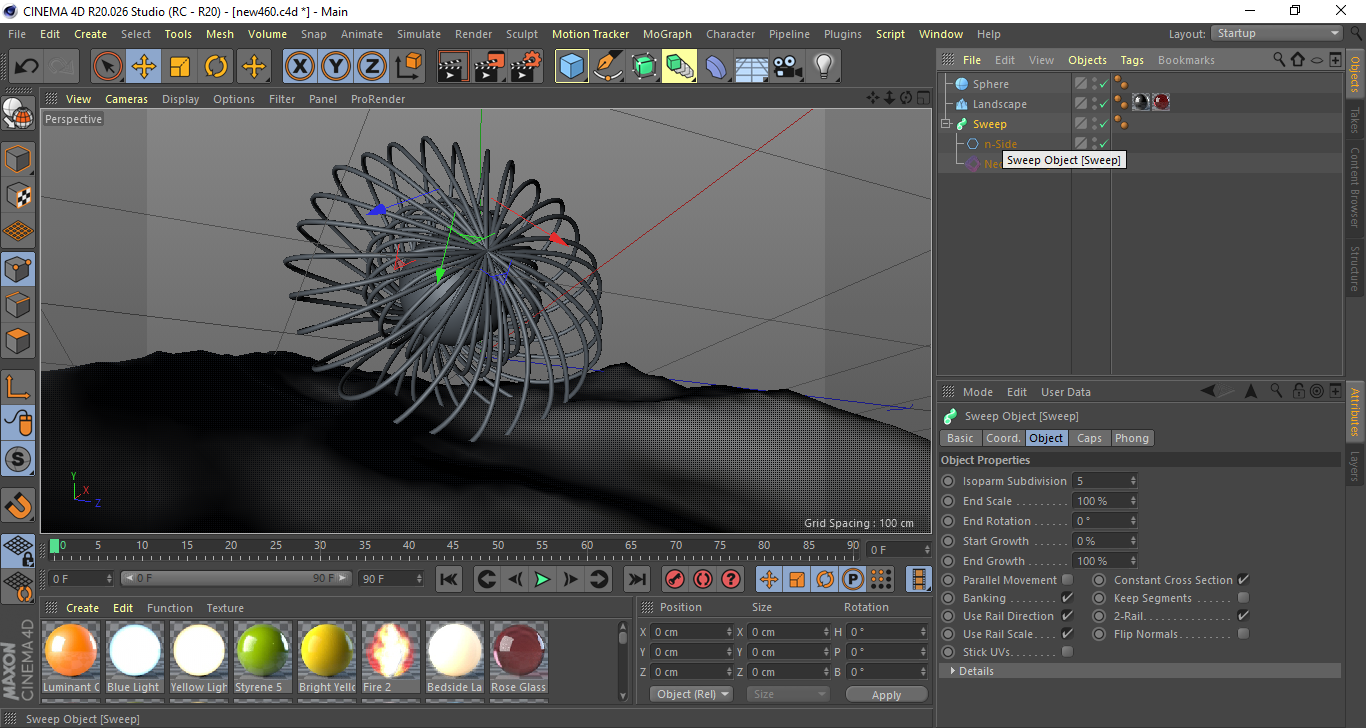Screen dimensions: 1366x728
Task: Open Edit Render Settings icon
Action: (526, 67)
